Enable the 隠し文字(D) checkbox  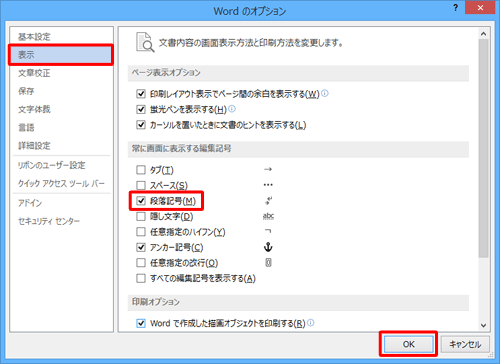[141, 216]
